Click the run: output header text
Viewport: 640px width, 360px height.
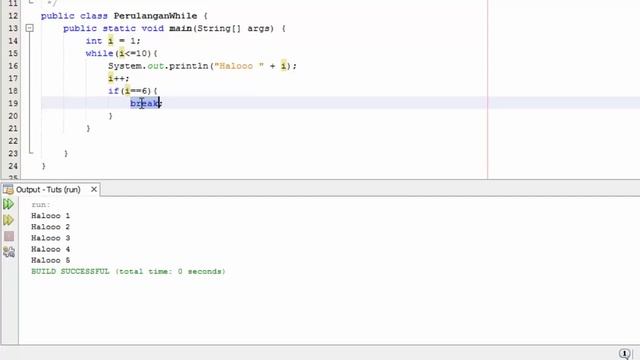click(41, 204)
